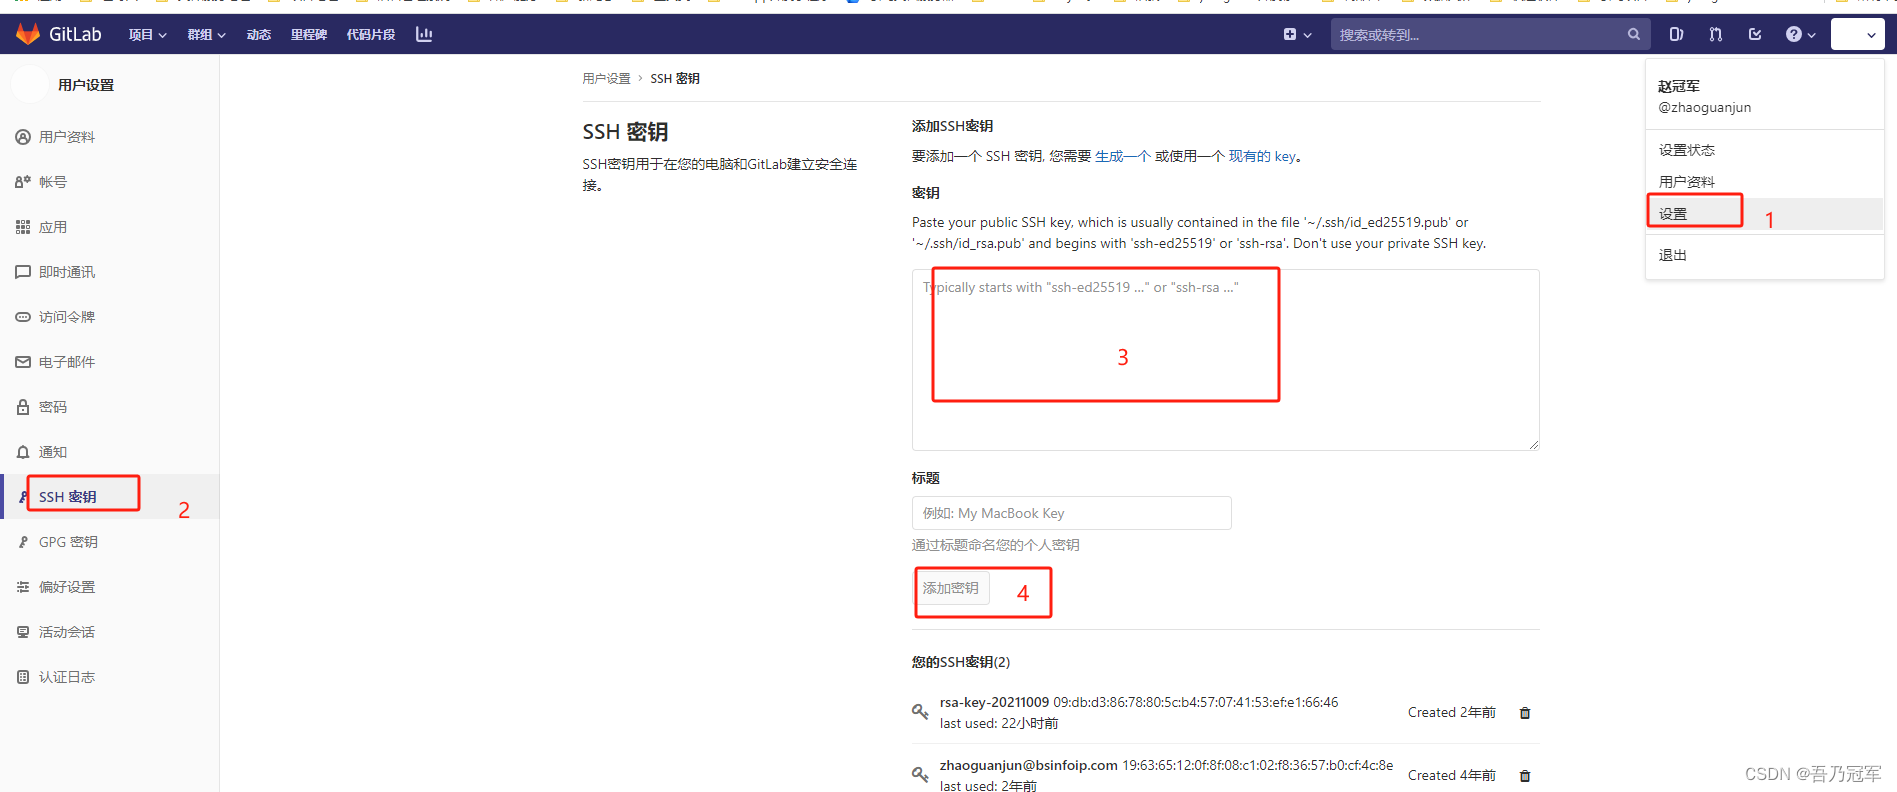
Task: Click the 添加密钥 add key button
Action: pyautogui.click(x=951, y=588)
